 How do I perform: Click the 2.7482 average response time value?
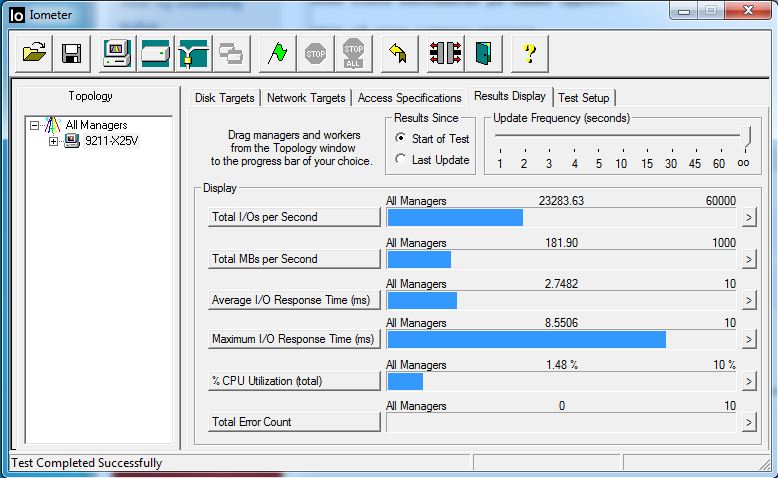point(561,283)
